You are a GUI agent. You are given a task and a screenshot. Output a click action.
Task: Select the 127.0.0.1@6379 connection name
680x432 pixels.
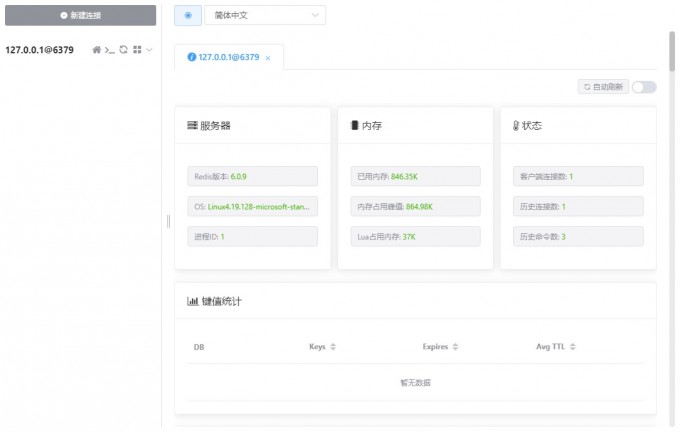click(x=39, y=50)
